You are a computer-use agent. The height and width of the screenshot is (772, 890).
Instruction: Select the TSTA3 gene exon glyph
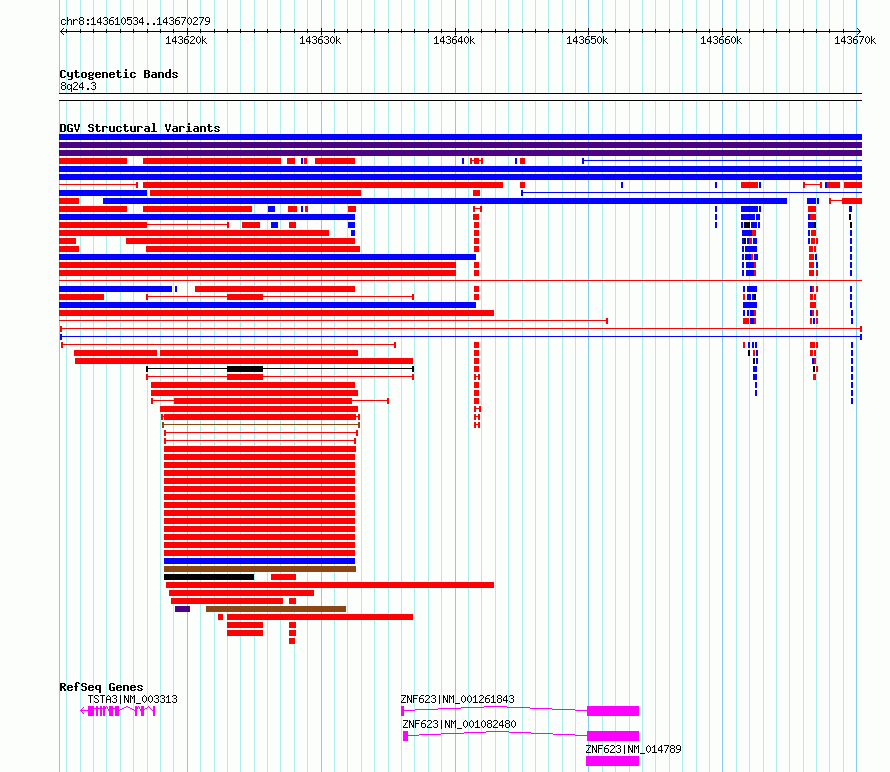coord(118,711)
